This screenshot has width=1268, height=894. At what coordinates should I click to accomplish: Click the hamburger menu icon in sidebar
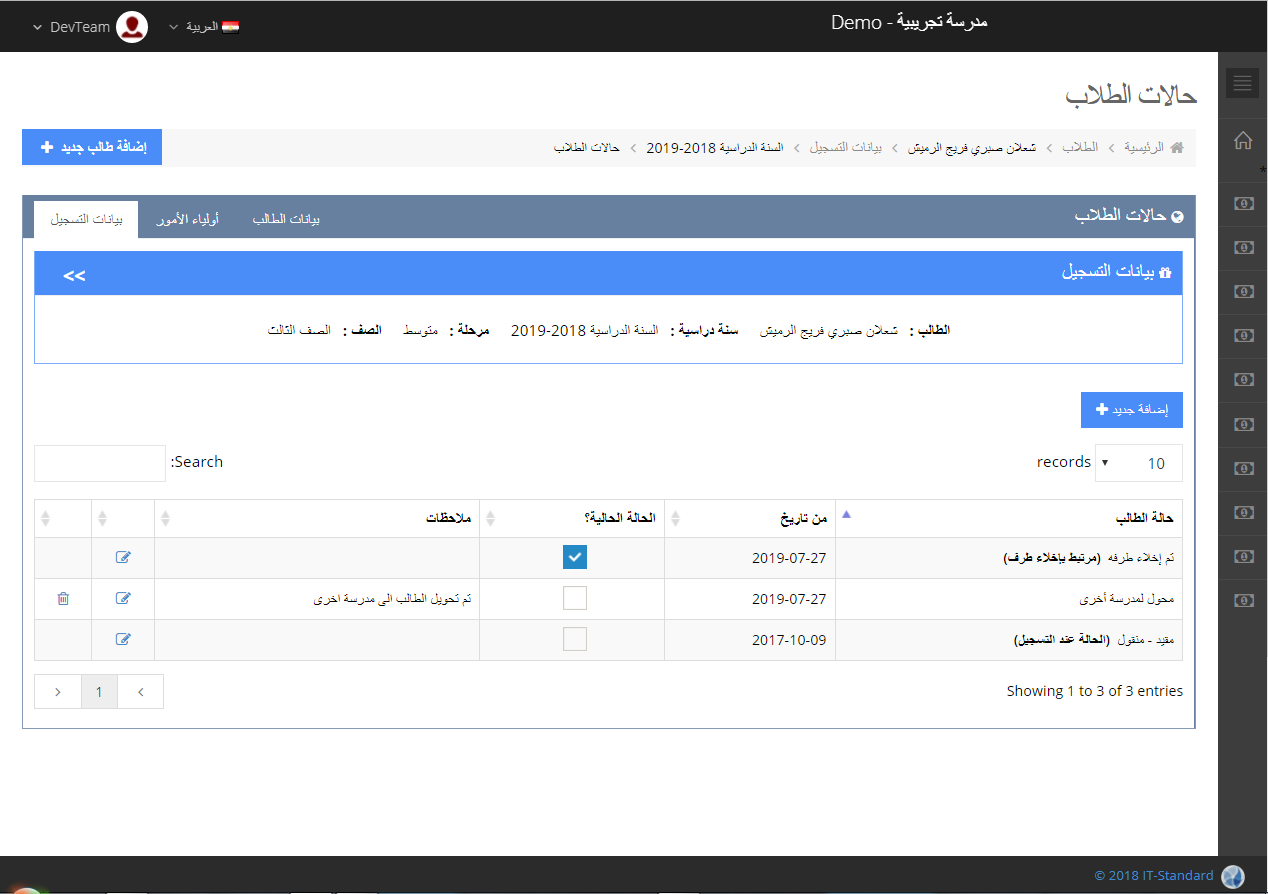[x=1243, y=83]
